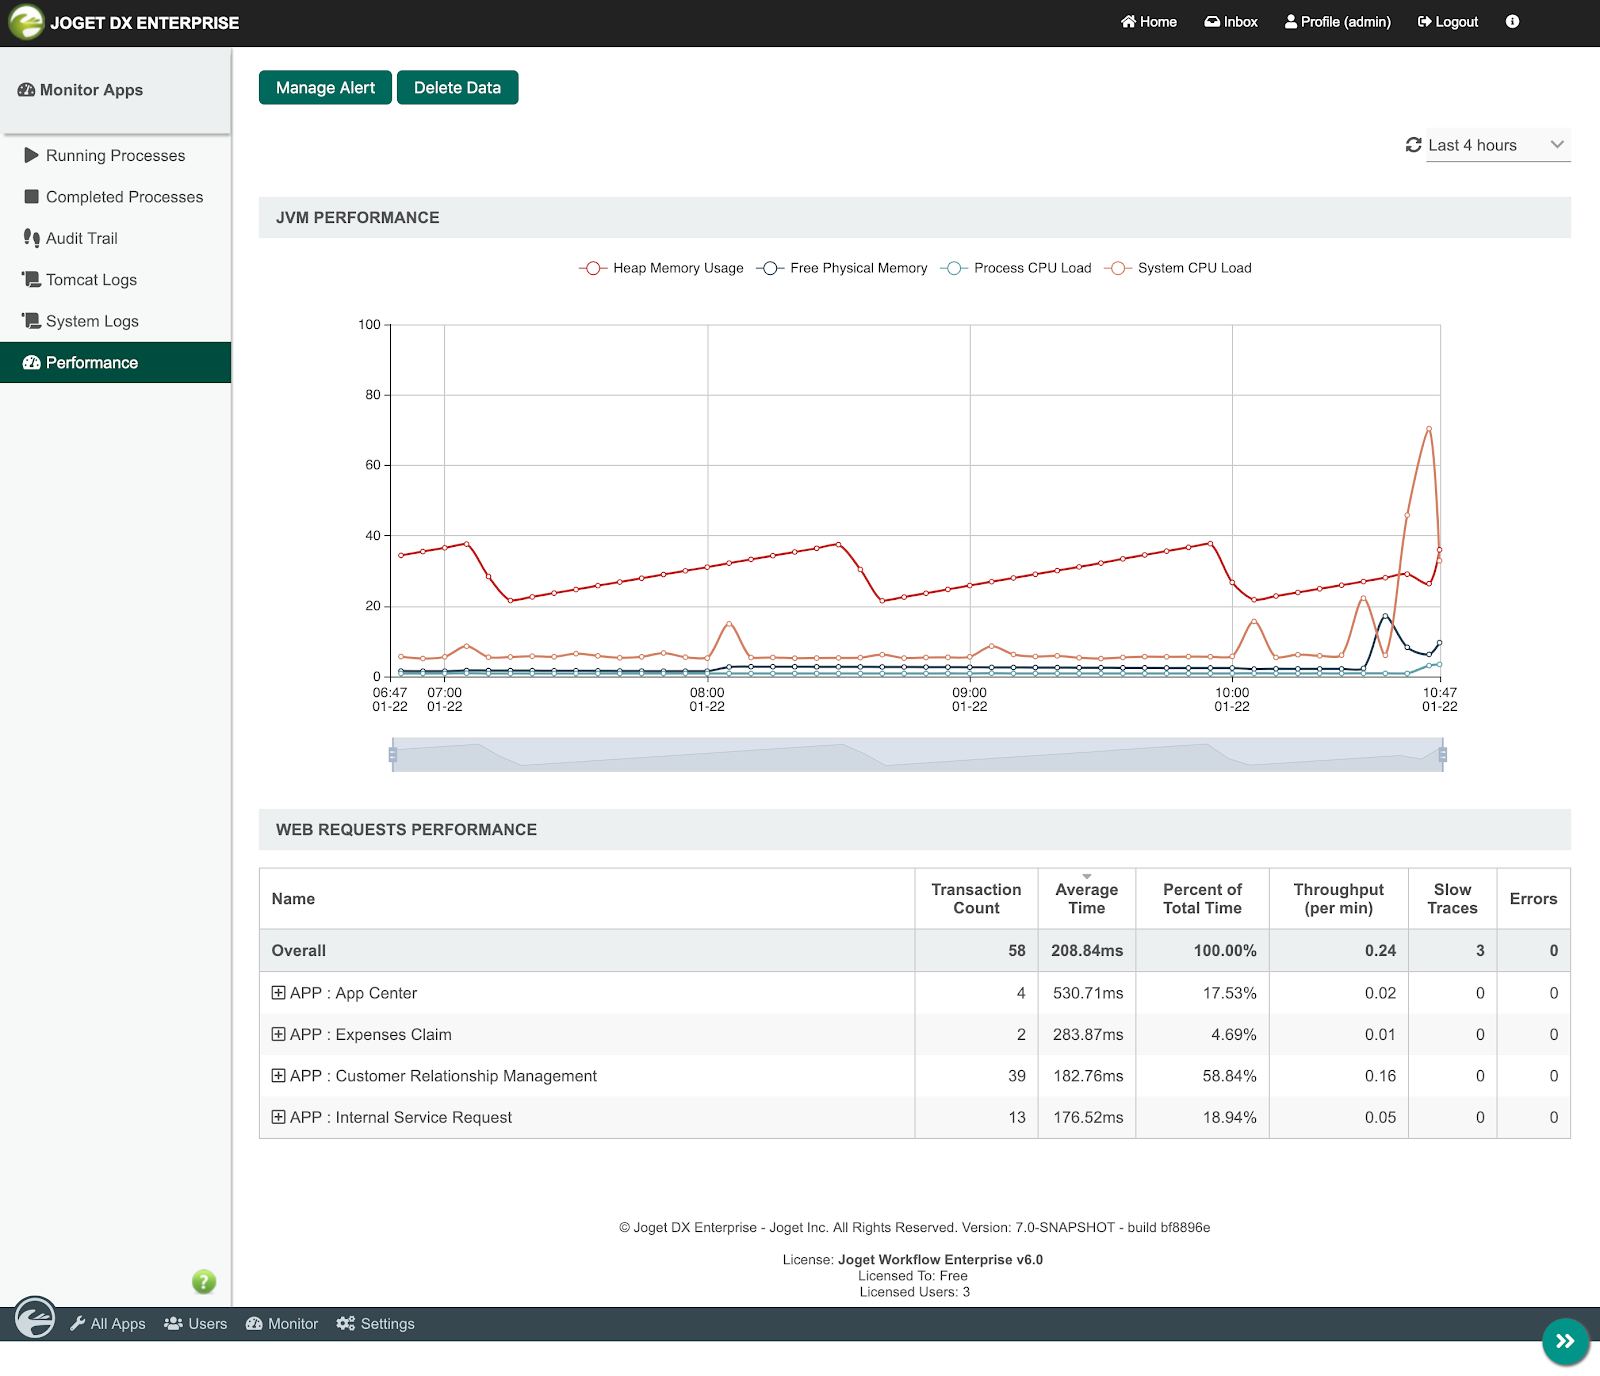Click the left handle of chart range slider
The image size is (1600, 1376).
(393, 755)
